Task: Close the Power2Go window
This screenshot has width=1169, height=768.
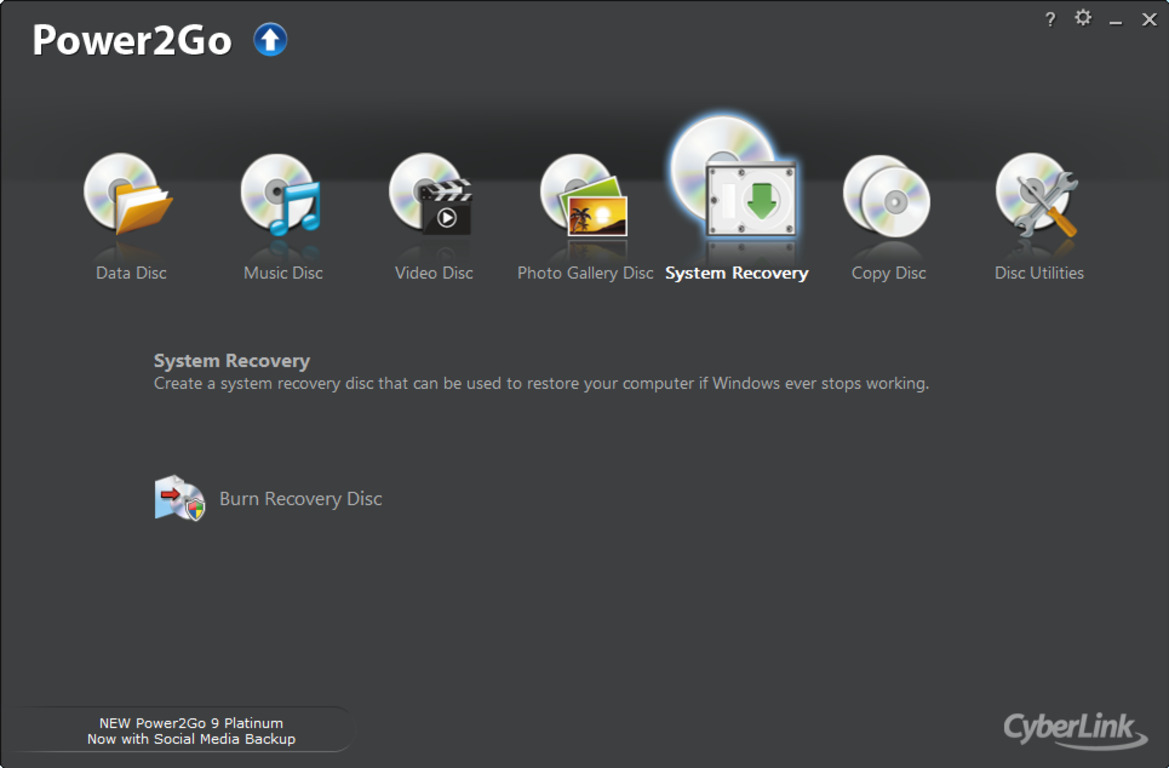Action: [x=1150, y=19]
